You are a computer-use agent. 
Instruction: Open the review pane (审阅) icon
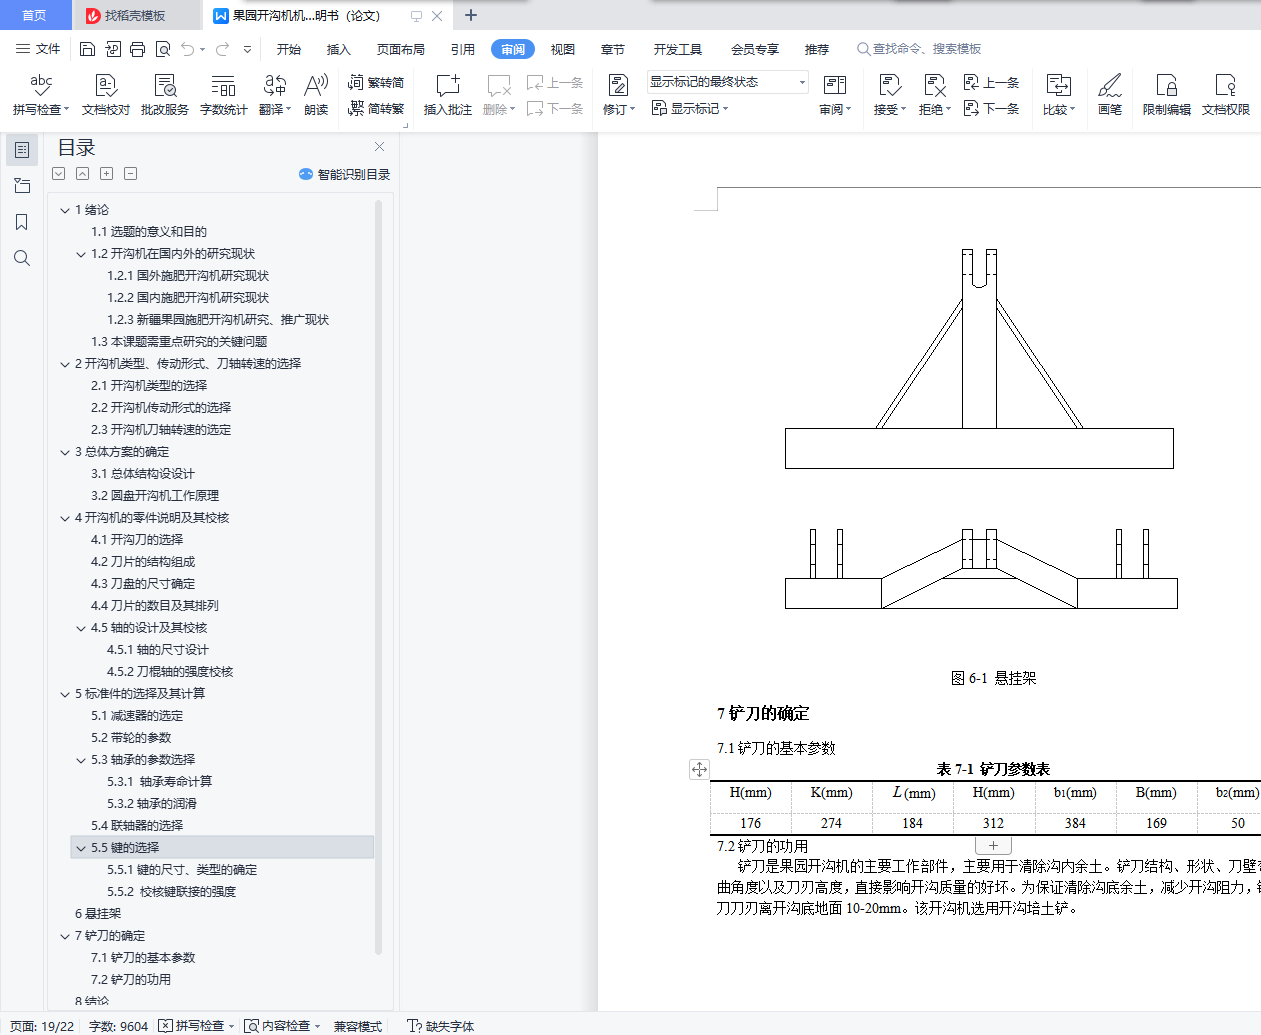tap(835, 95)
